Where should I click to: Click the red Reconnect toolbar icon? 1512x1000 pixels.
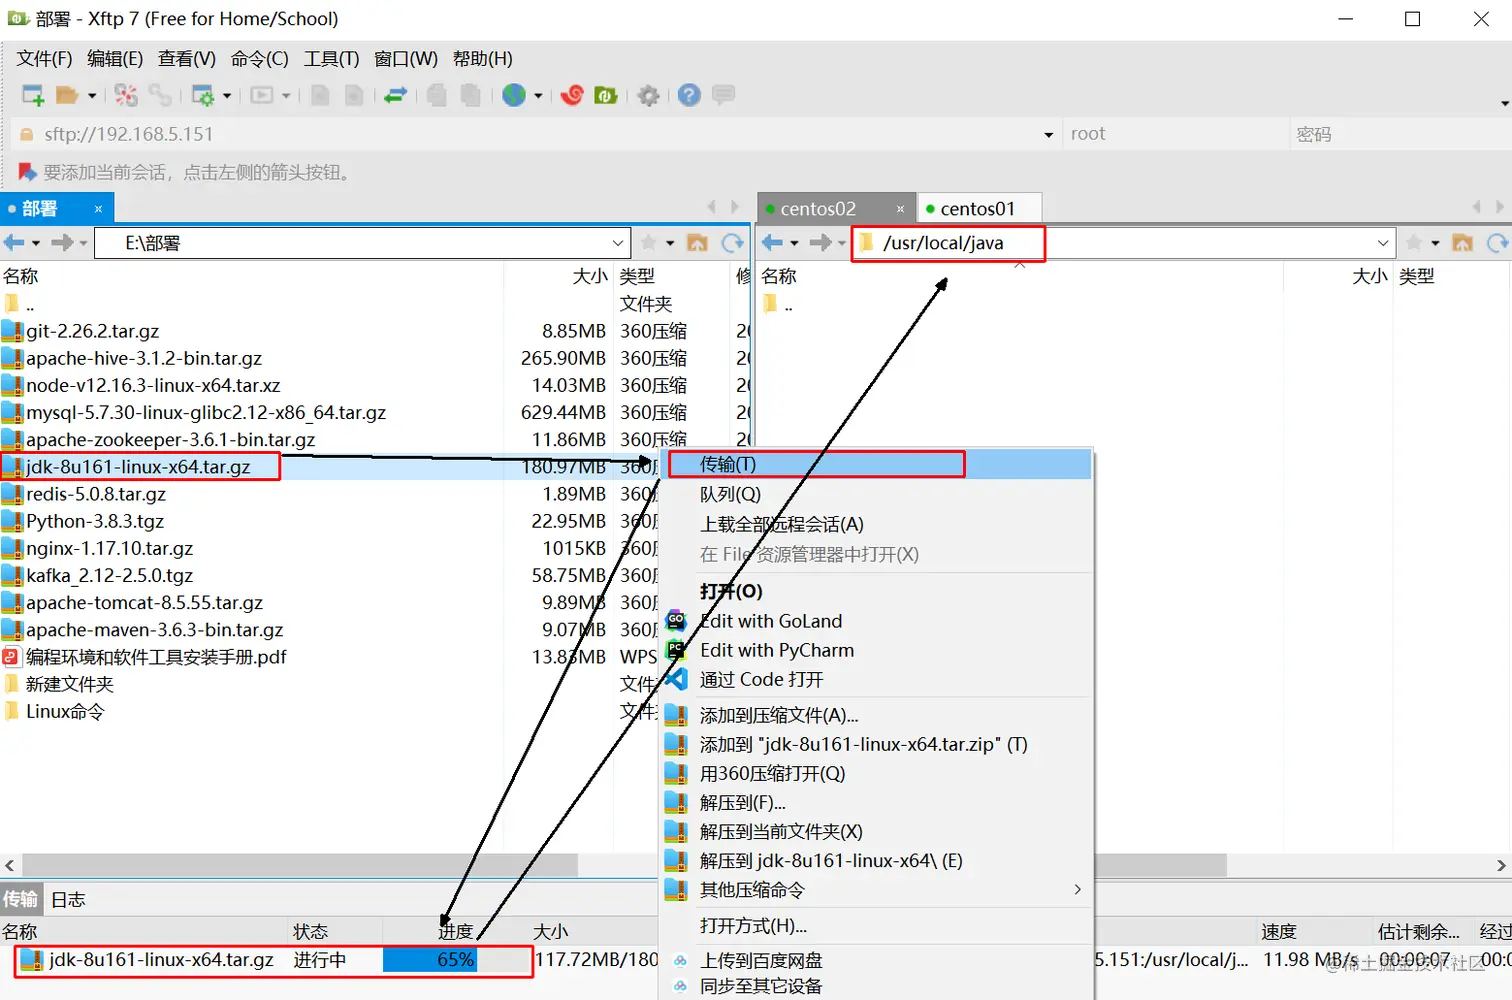126,96
